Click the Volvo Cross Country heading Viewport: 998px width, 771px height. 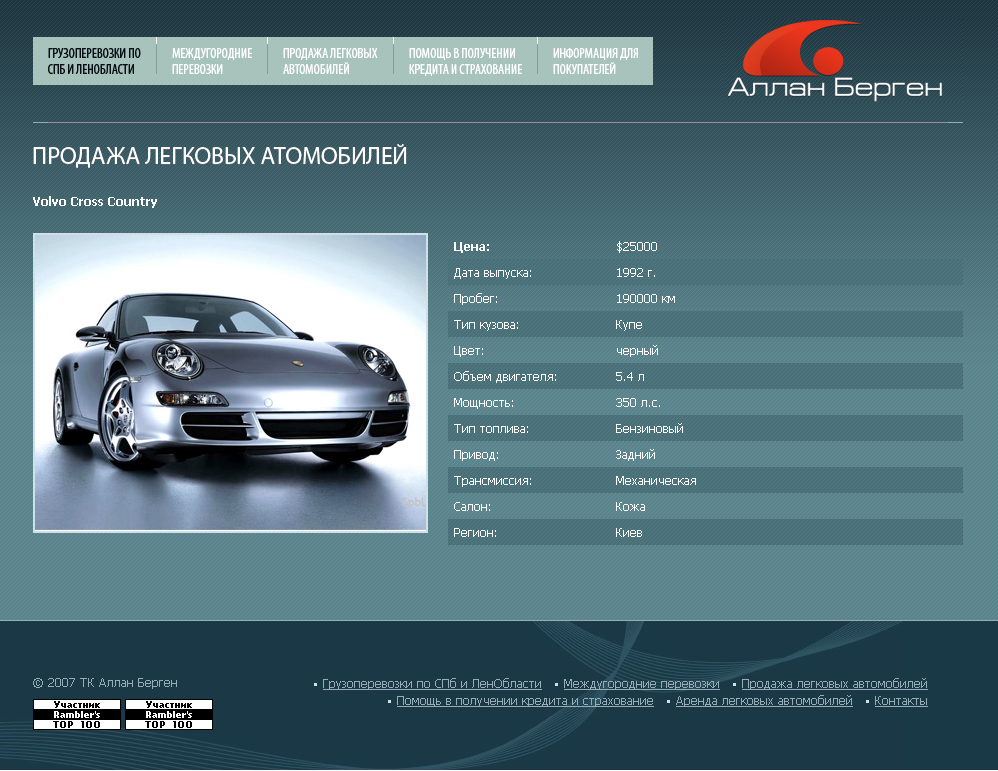point(95,201)
